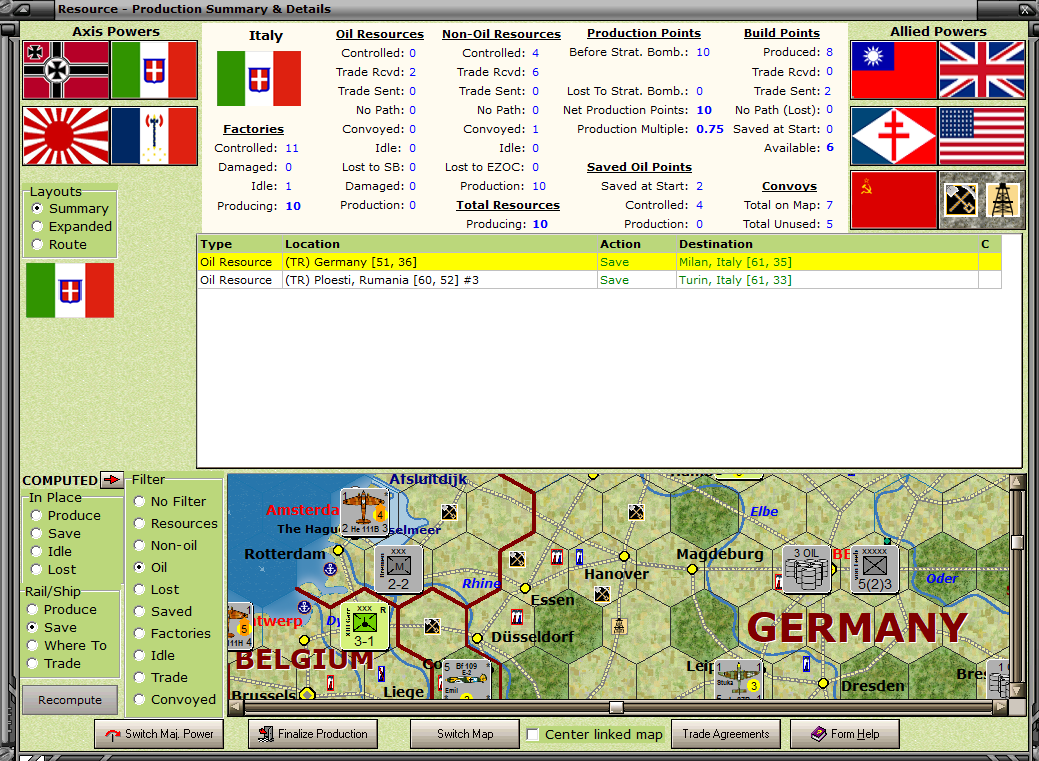Select the Route layout option
This screenshot has width=1039, height=761.
(60, 244)
